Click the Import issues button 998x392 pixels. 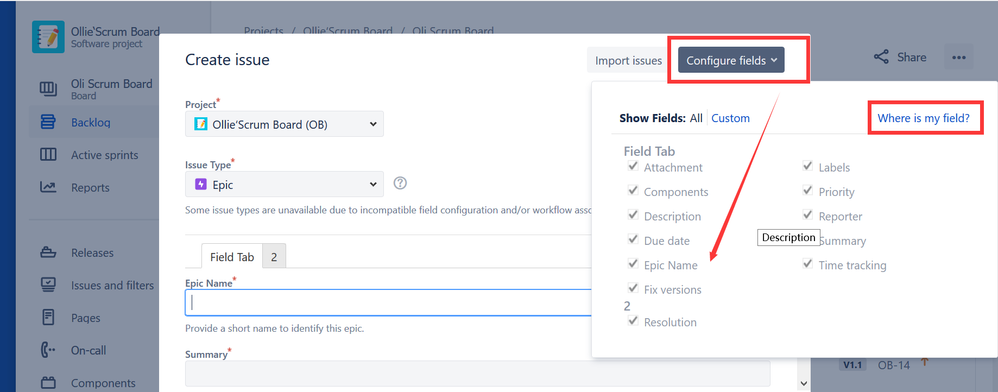628,60
